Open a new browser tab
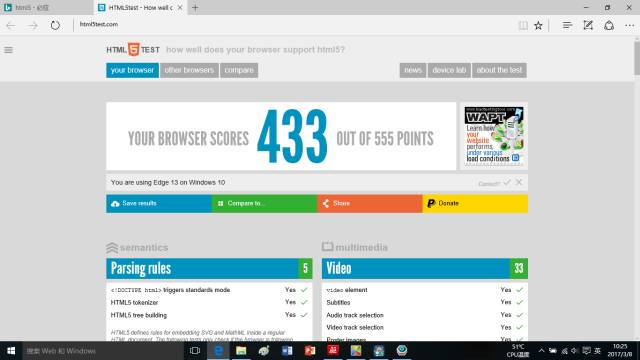Image resolution: width=640 pixels, height=360 pixels. coord(195,7)
